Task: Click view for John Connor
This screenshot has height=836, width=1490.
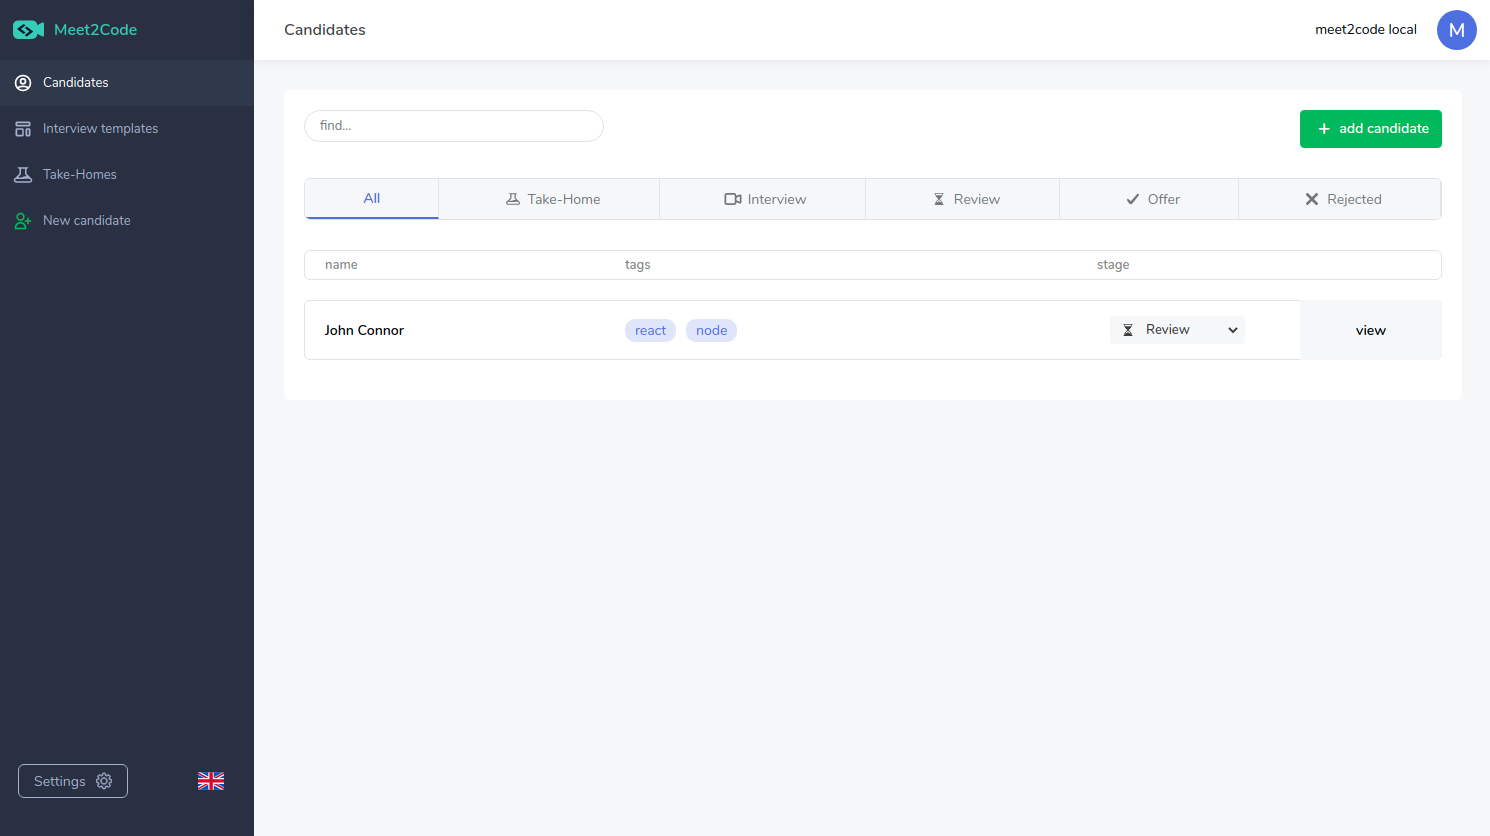Action: pos(1370,329)
